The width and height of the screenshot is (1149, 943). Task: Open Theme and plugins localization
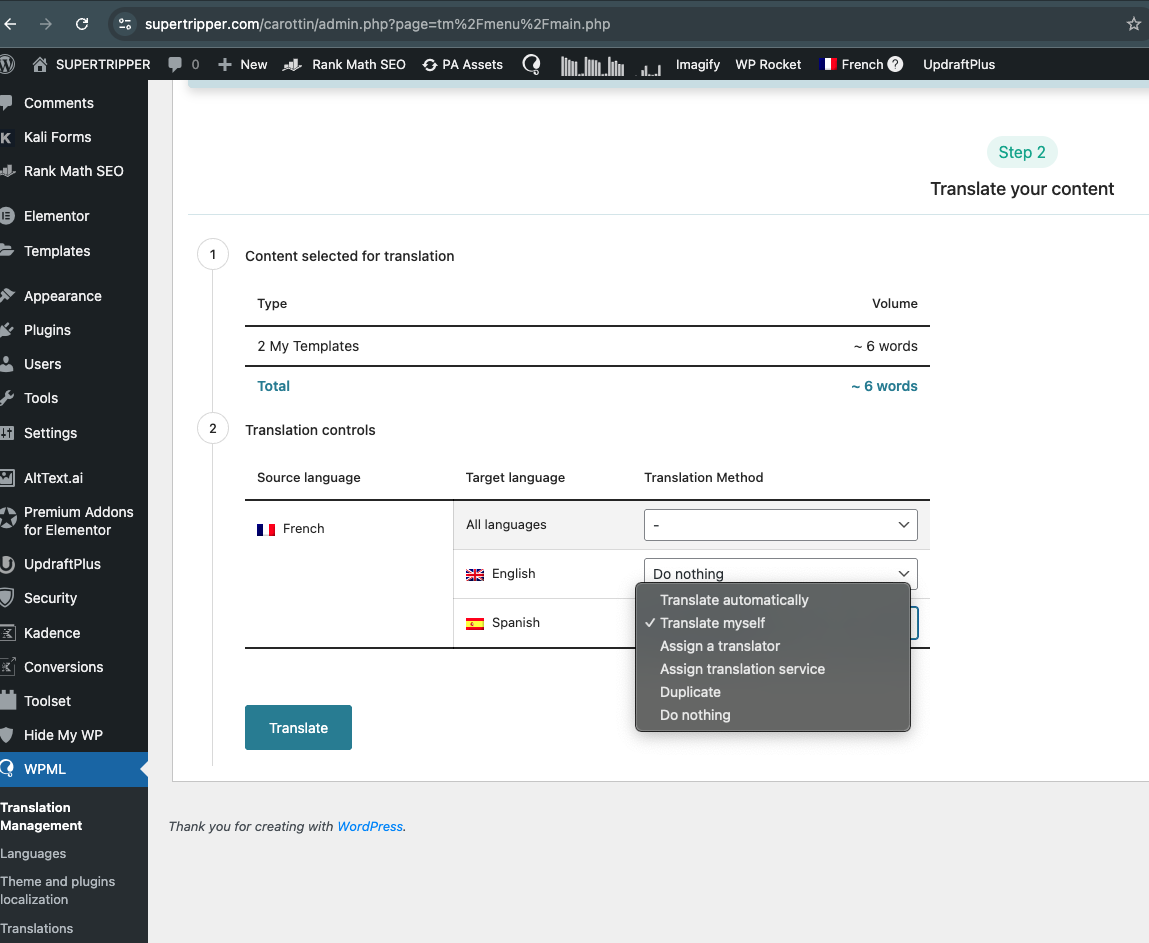coord(58,890)
